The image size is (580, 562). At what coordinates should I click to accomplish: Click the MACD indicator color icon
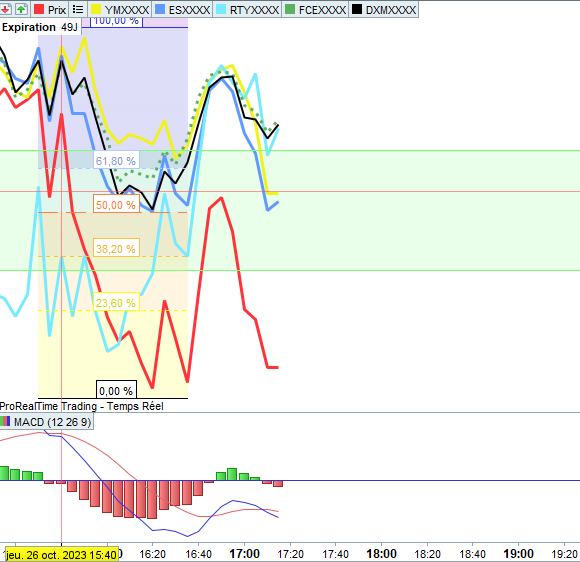coord(6,421)
